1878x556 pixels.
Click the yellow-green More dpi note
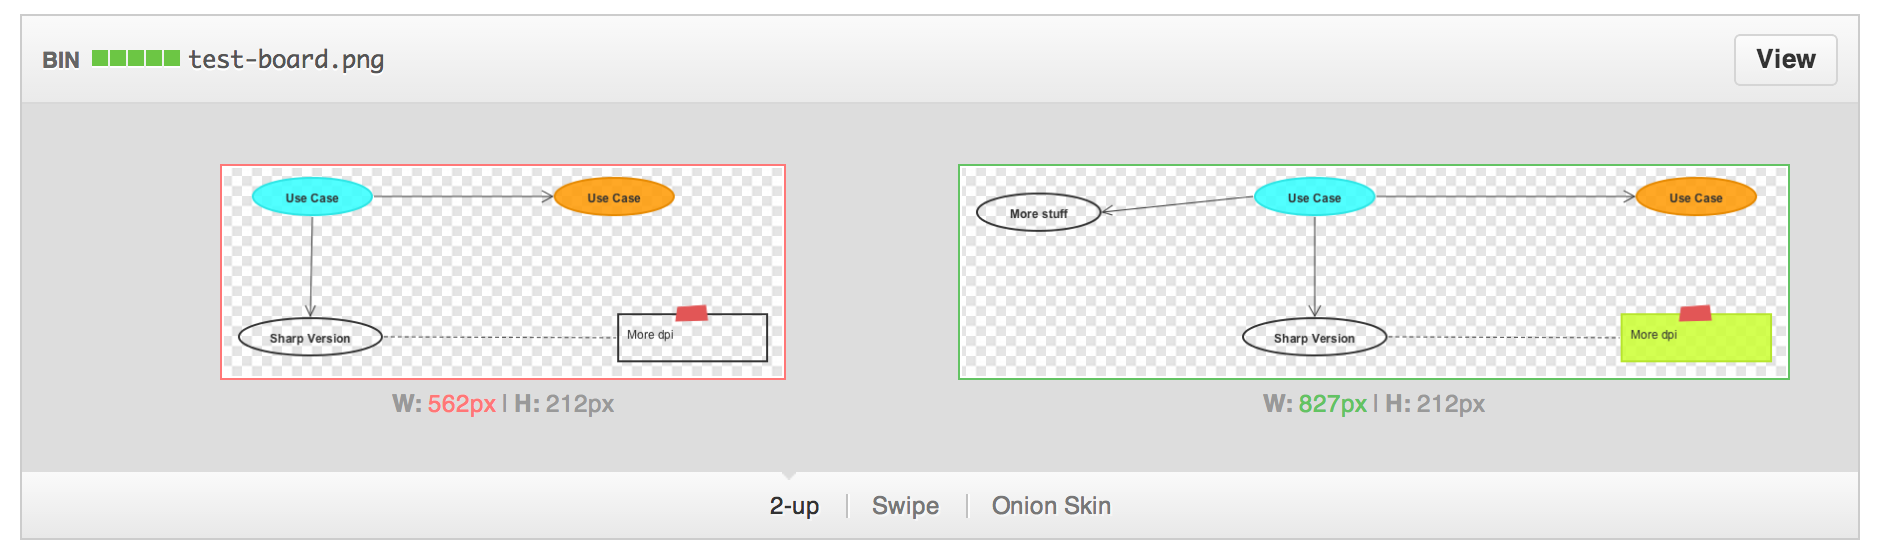coord(1696,337)
